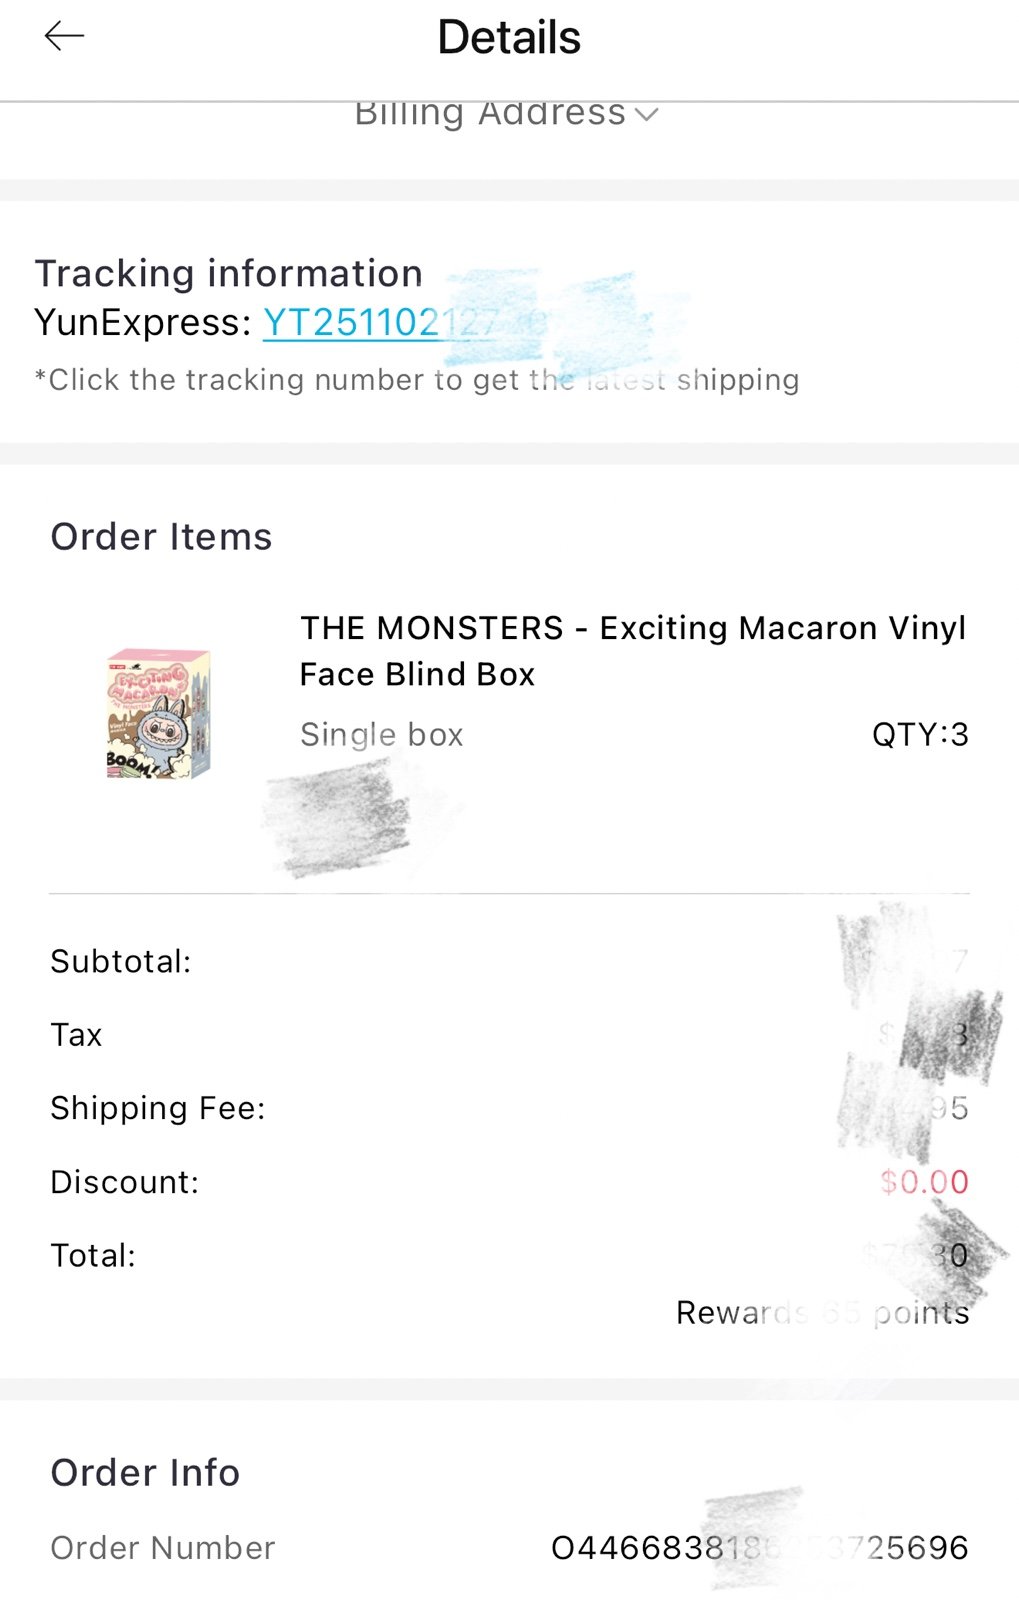Image resolution: width=1019 pixels, height=1600 pixels.
Task: Tap the Single box variant label
Action: pos(382,735)
